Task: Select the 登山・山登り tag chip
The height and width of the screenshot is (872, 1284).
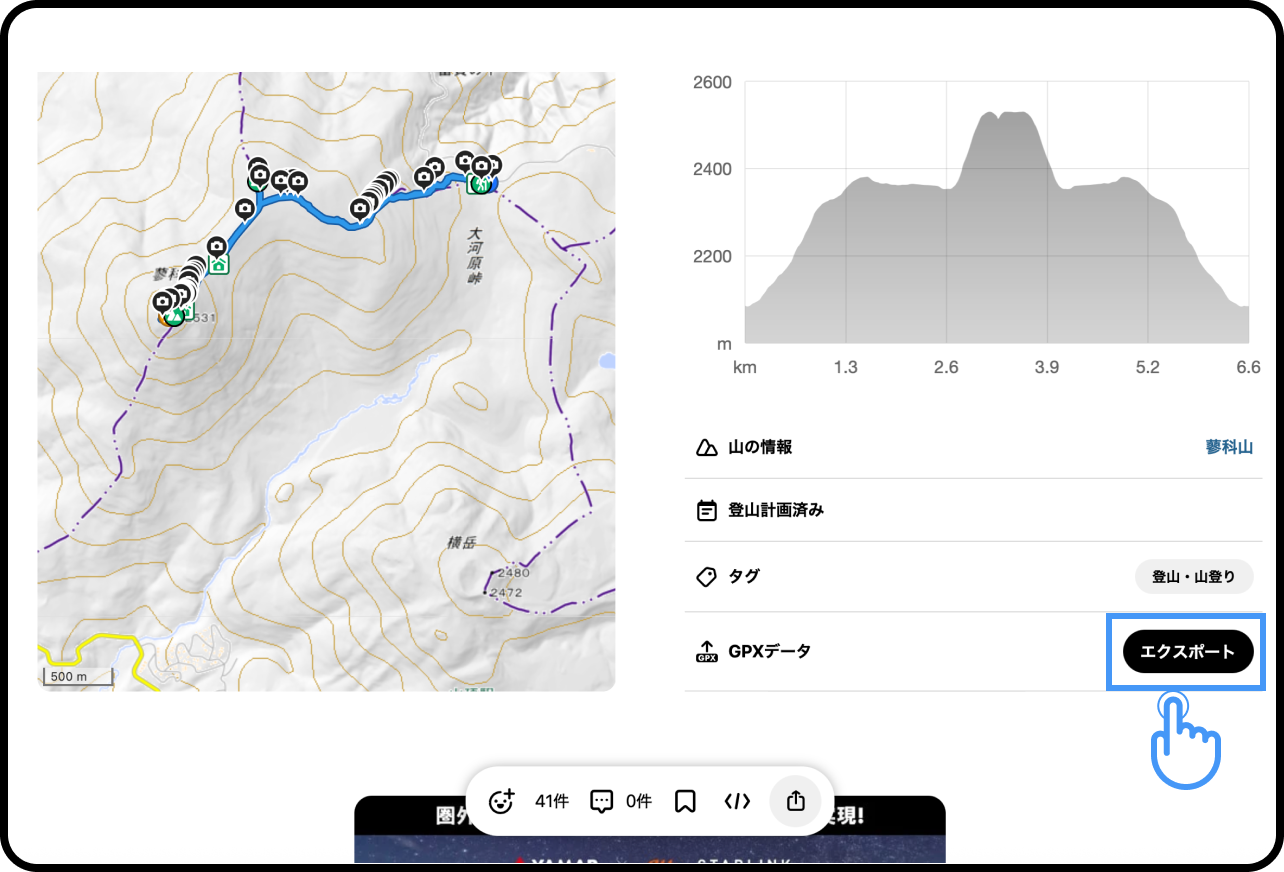Action: (1193, 577)
